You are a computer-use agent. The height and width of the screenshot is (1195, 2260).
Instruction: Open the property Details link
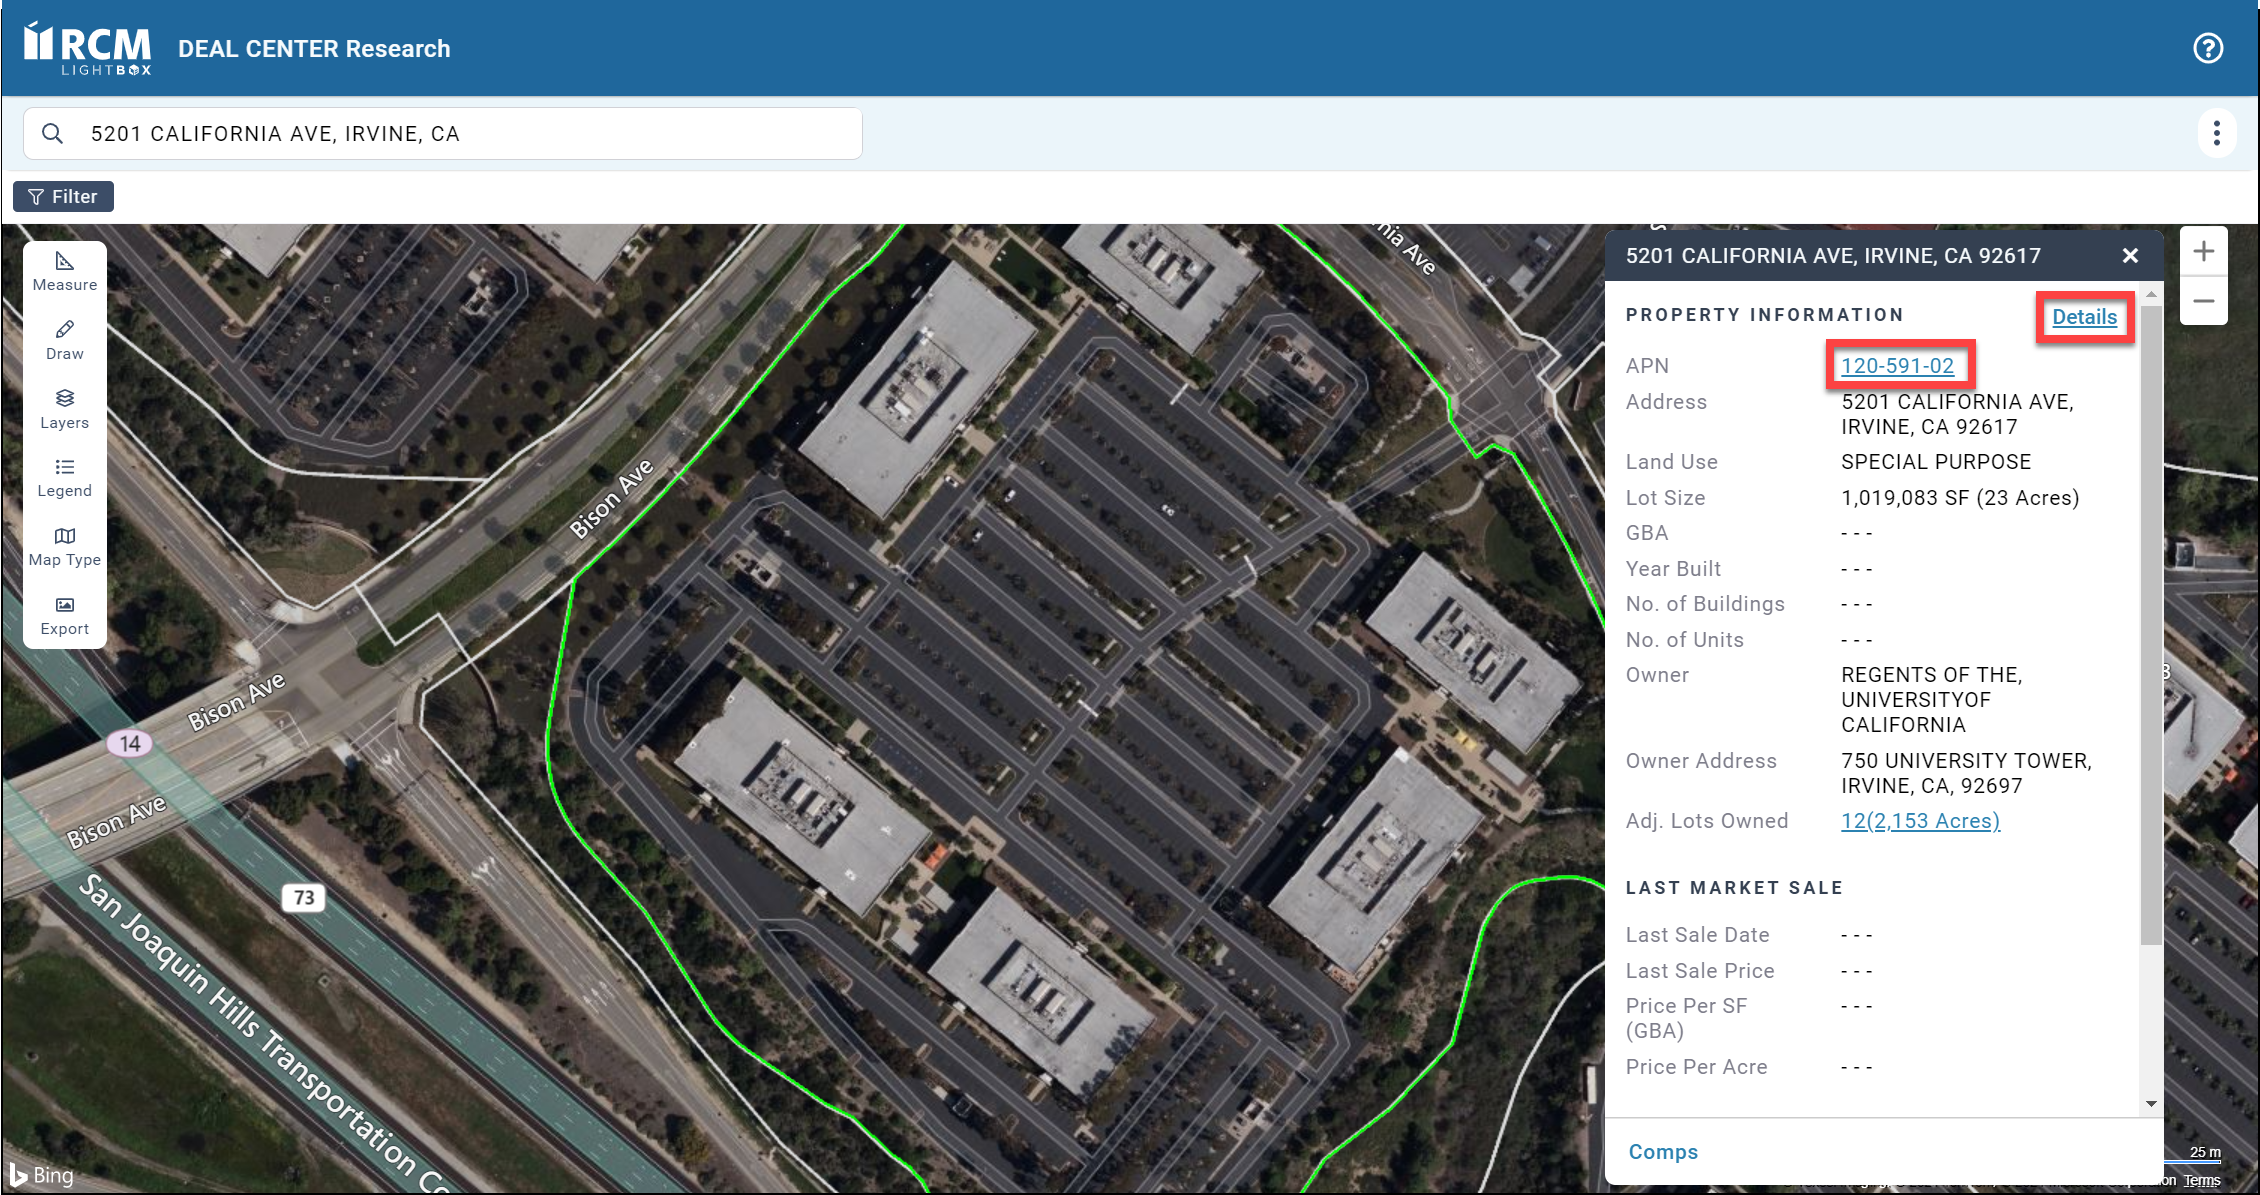point(2084,317)
